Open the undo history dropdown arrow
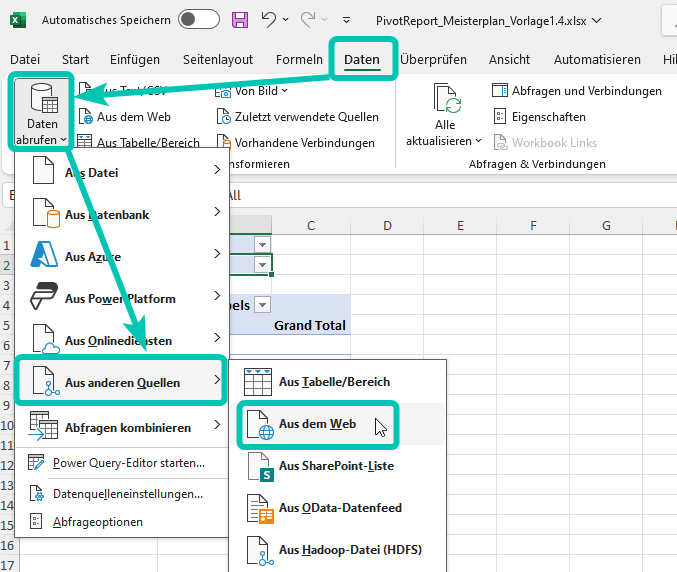This screenshot has width=677, height=572. 285,20
